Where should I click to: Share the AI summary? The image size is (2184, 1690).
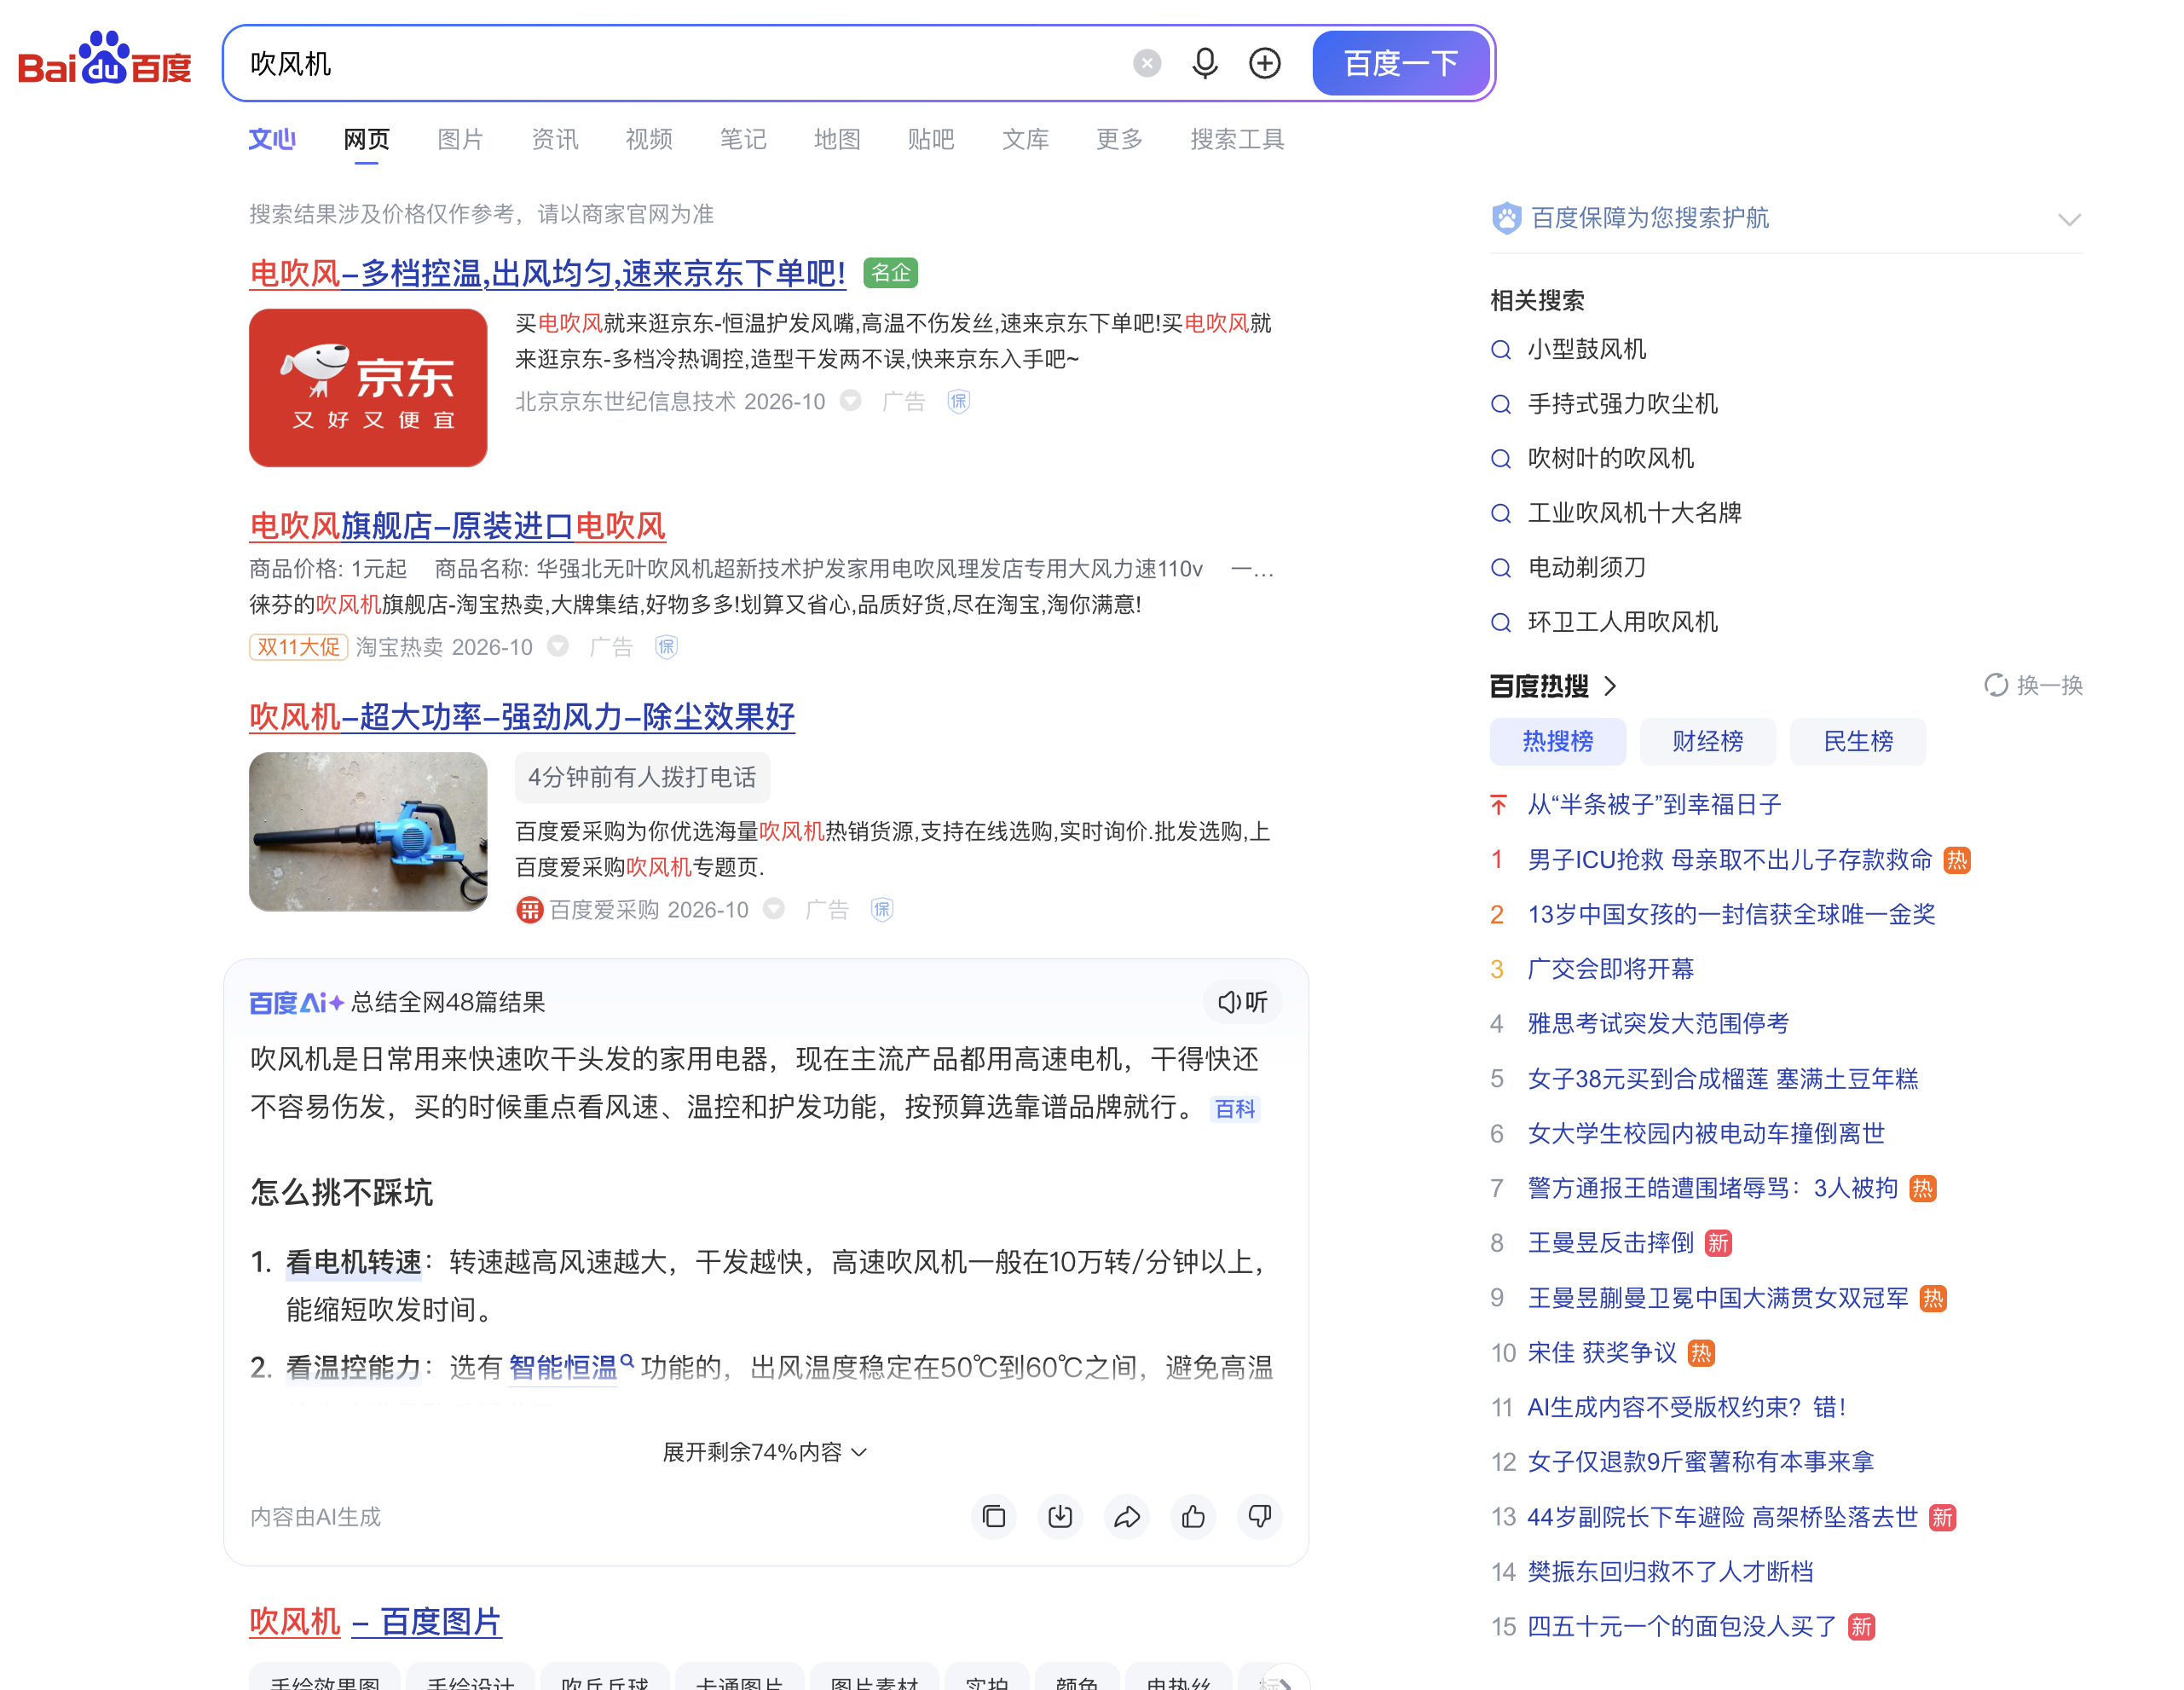pos(1127,1517)
